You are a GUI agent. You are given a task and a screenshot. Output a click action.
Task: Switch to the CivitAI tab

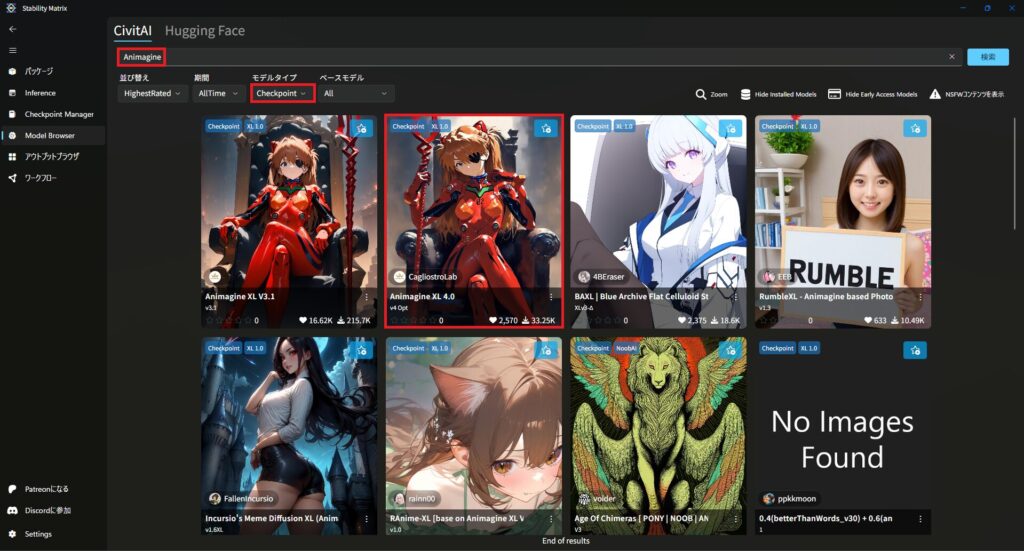[133, 31]
